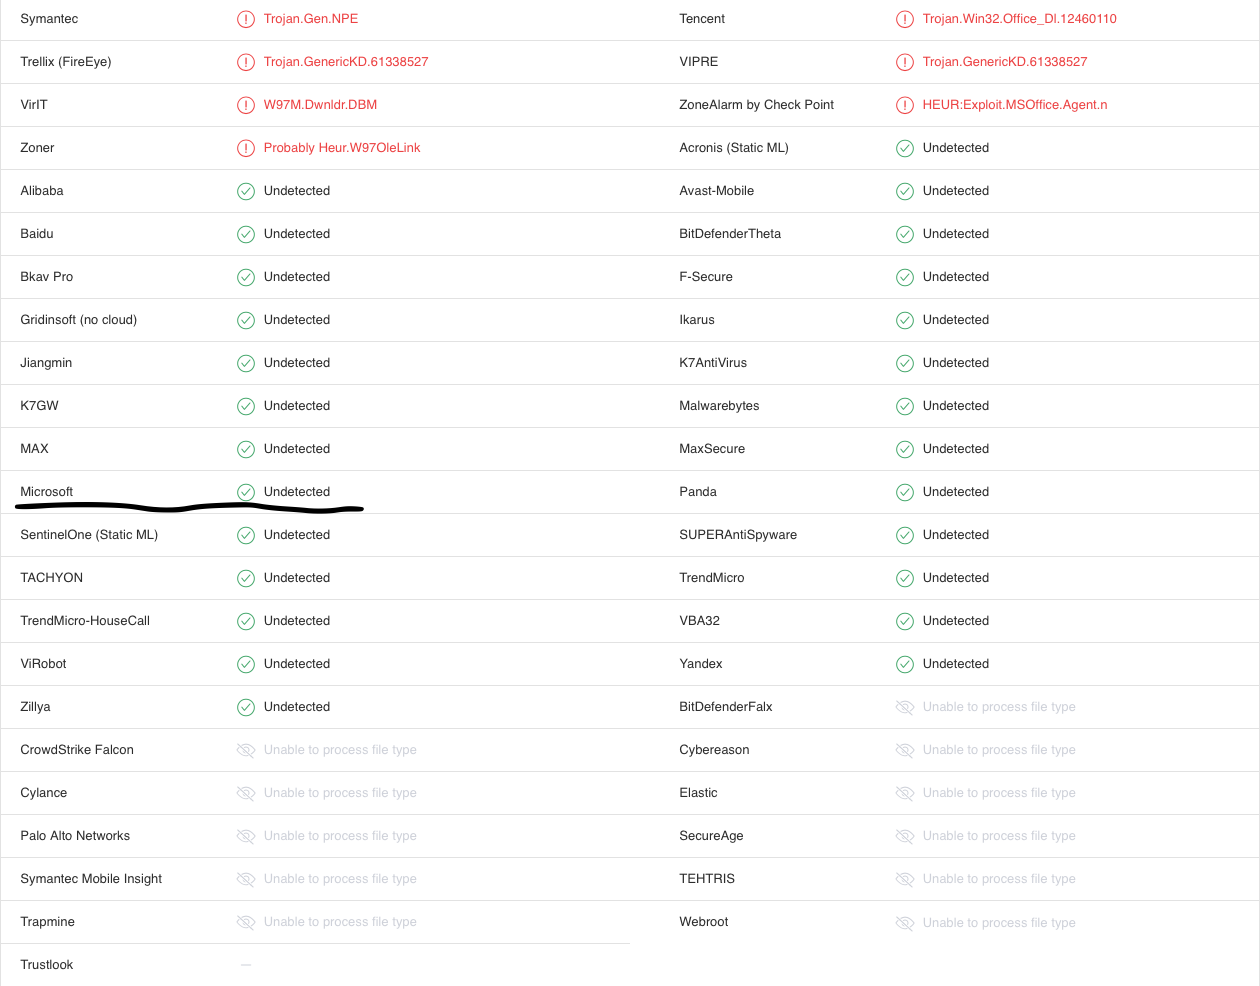Click the Trellix (FireEye) vendor name
Image resolution: width=1260 pixels, height=986 pixels.
click(66, 62)
